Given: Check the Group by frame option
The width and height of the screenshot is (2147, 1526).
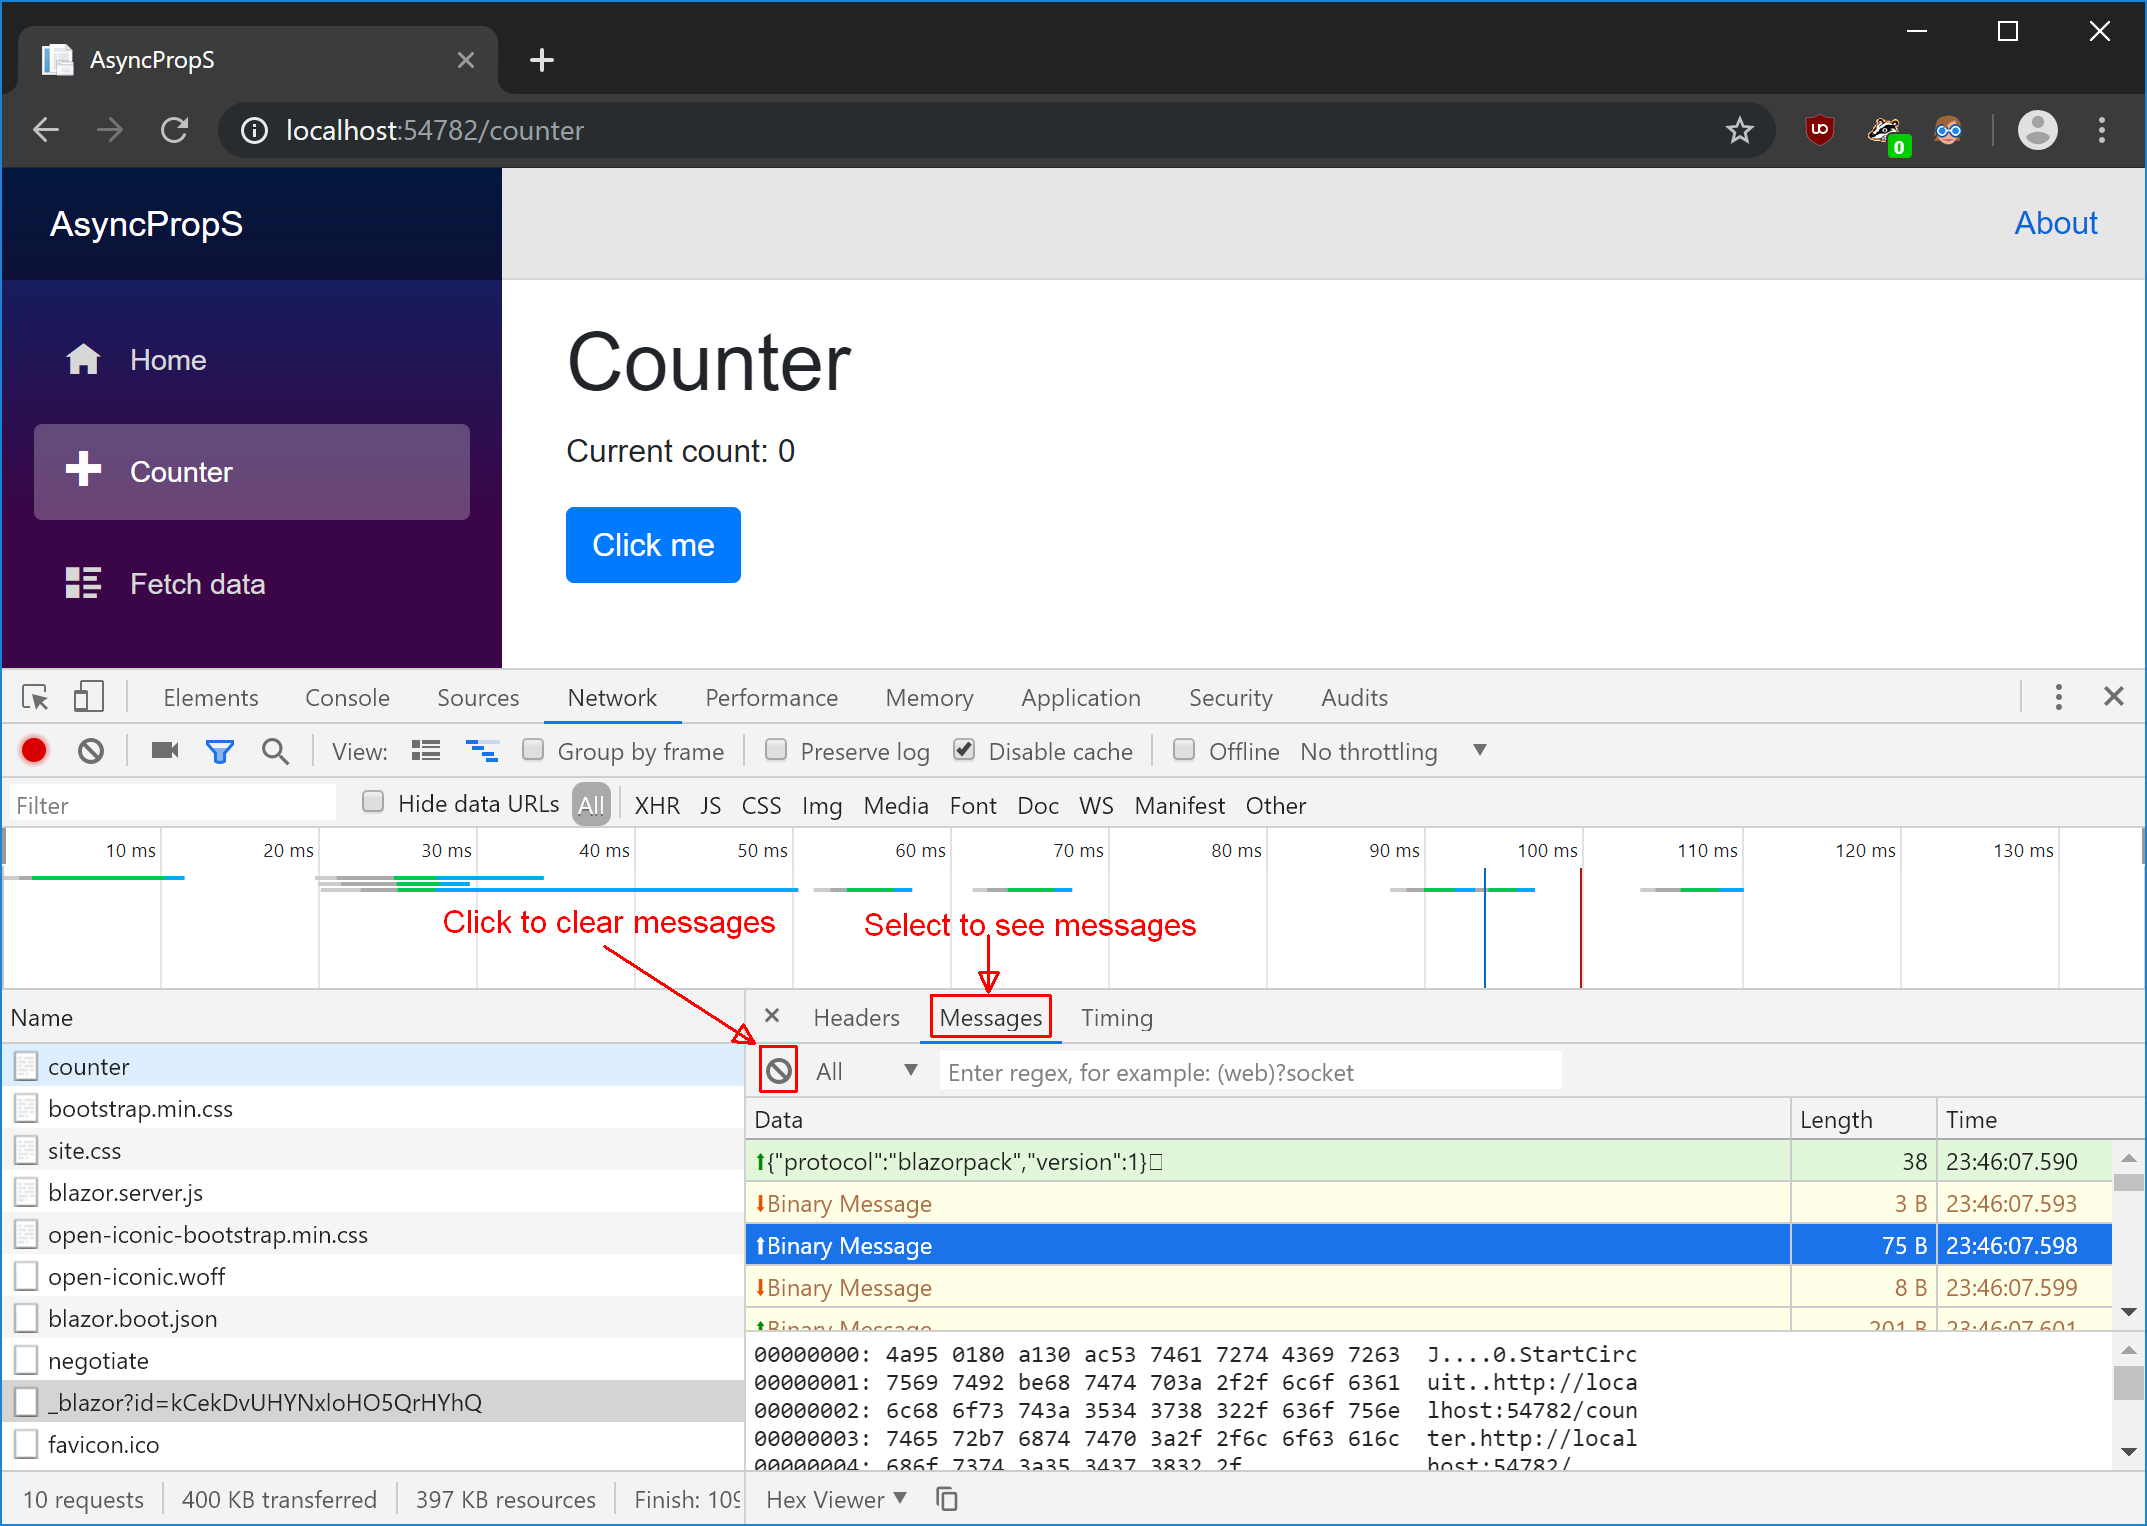Looking at the screenshot, I should click(x=533, y=749).
